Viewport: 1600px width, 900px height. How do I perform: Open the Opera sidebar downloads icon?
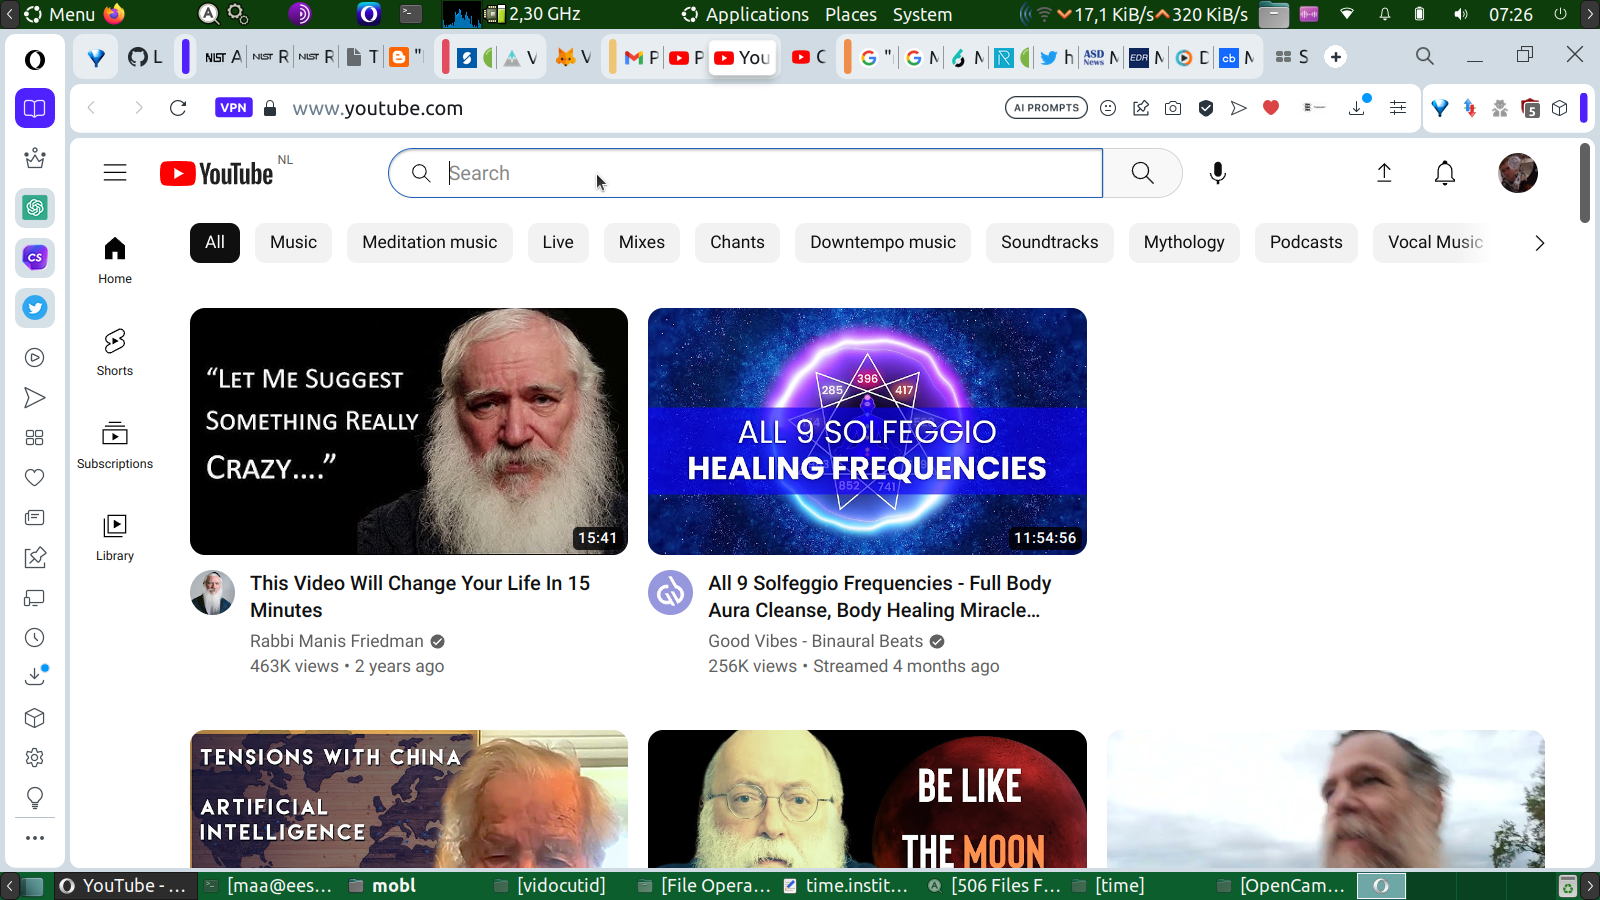pos(35,676)
